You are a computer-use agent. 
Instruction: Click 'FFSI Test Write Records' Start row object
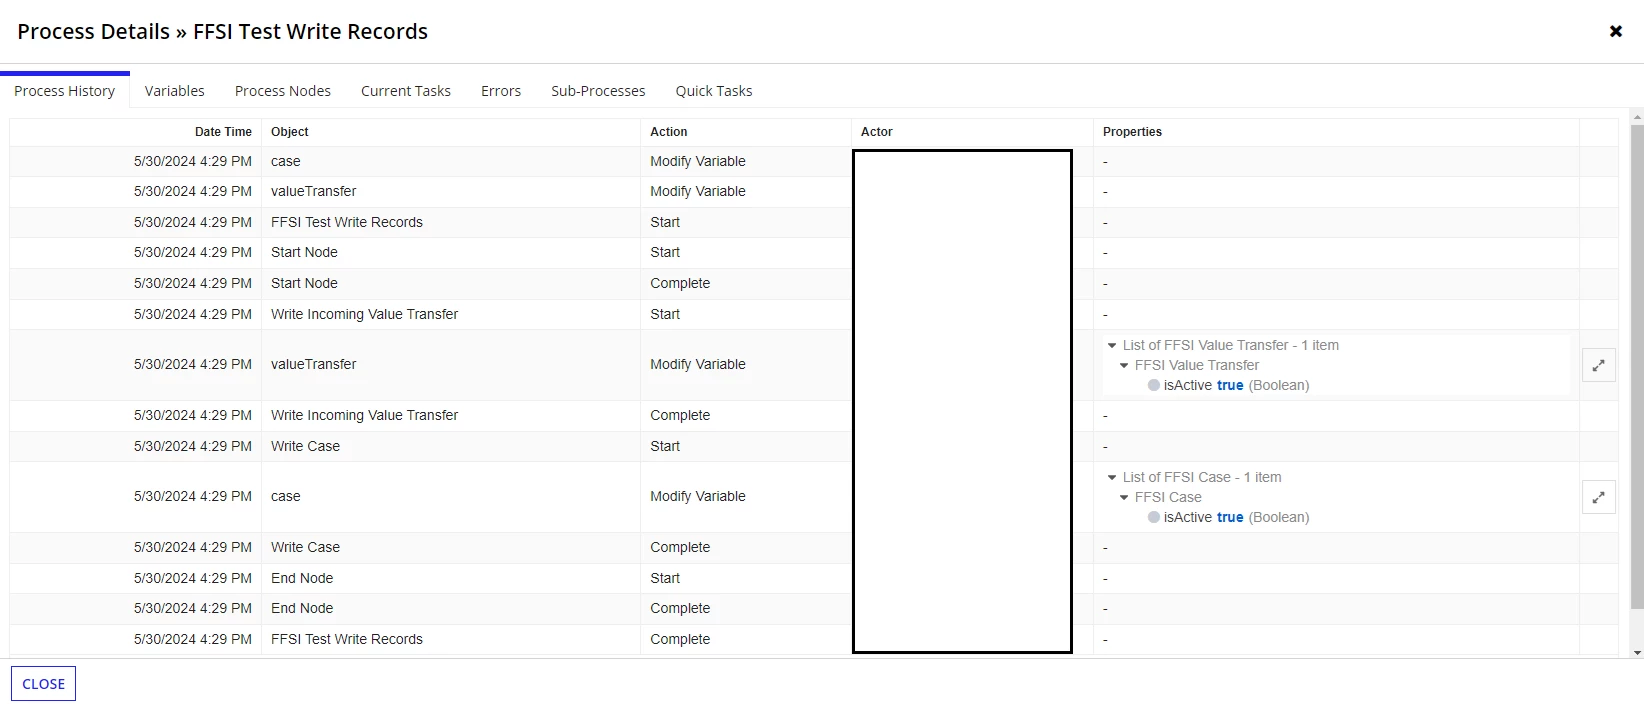tap(347, 222)
